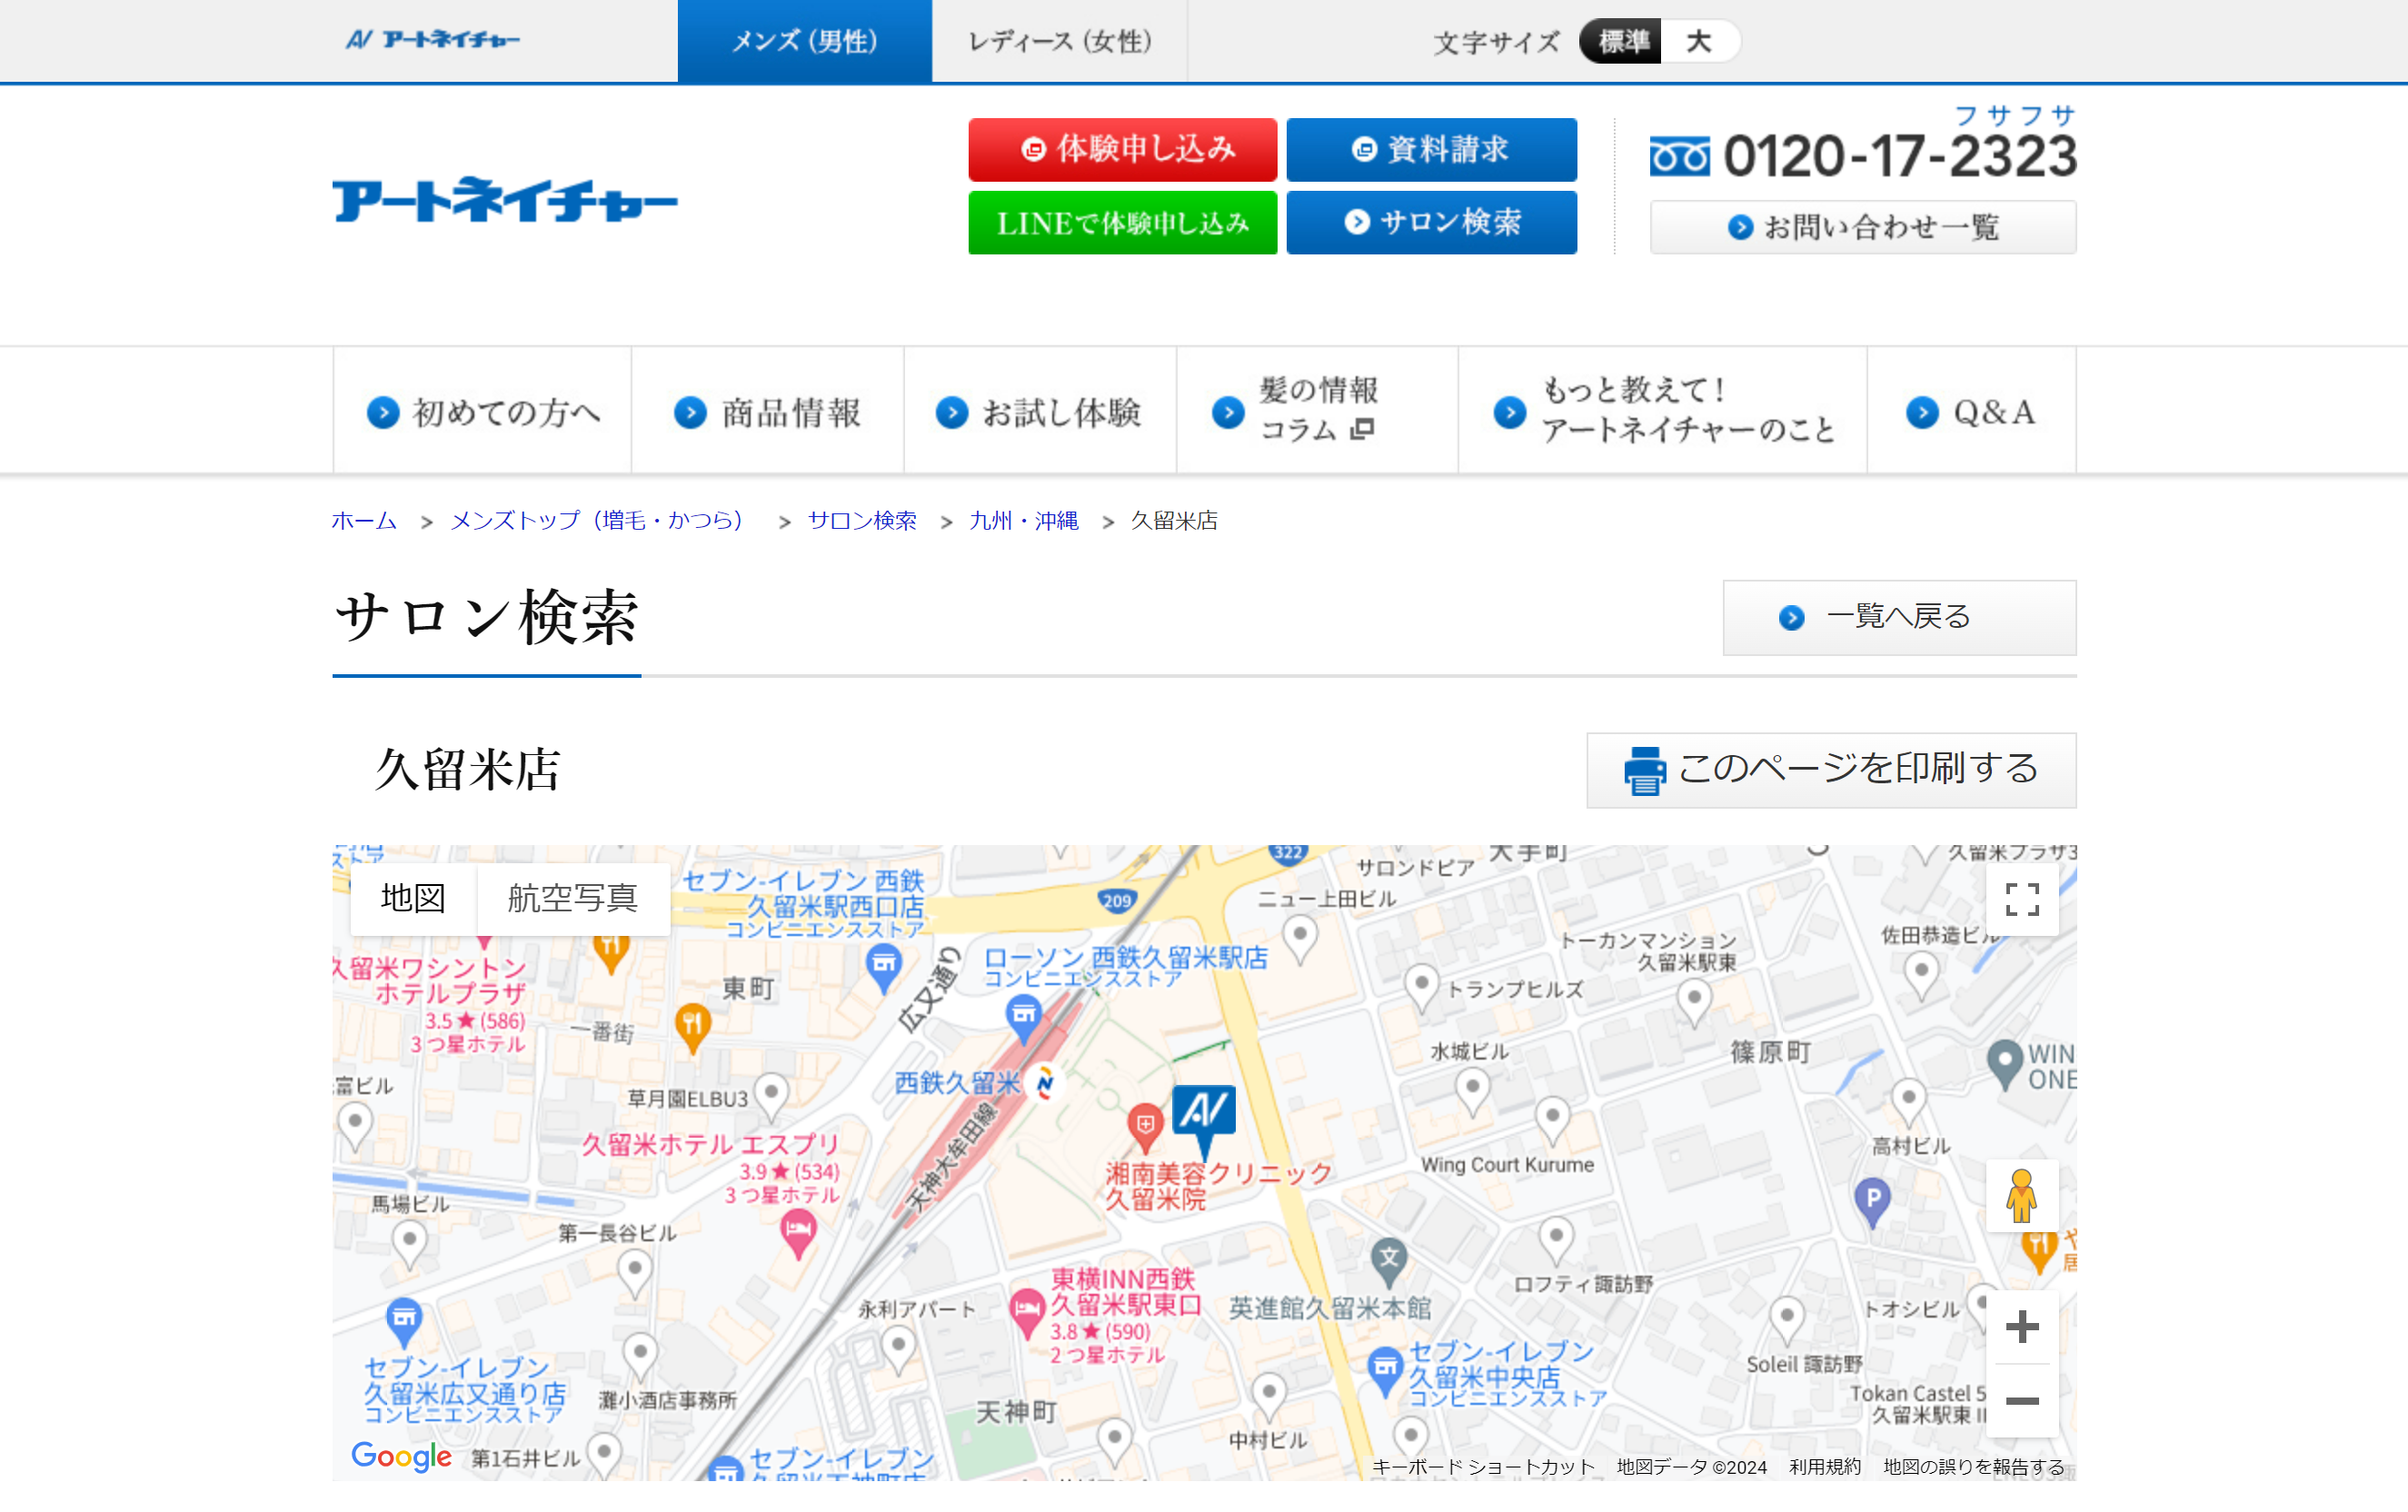Click route 209 road shield
This screenshot has height=1512, width=2408.
(x=1117, y=900)
